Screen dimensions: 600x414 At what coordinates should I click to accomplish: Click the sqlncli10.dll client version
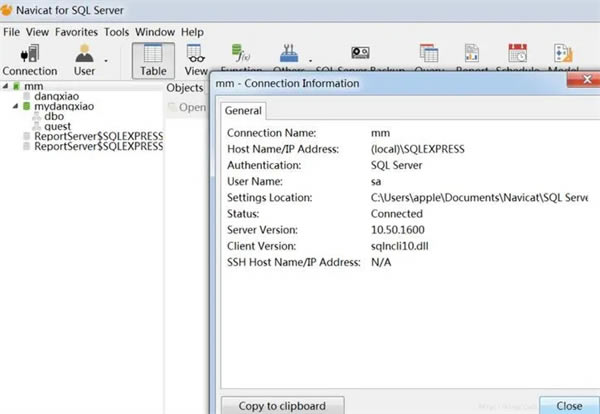coord(399,246)
